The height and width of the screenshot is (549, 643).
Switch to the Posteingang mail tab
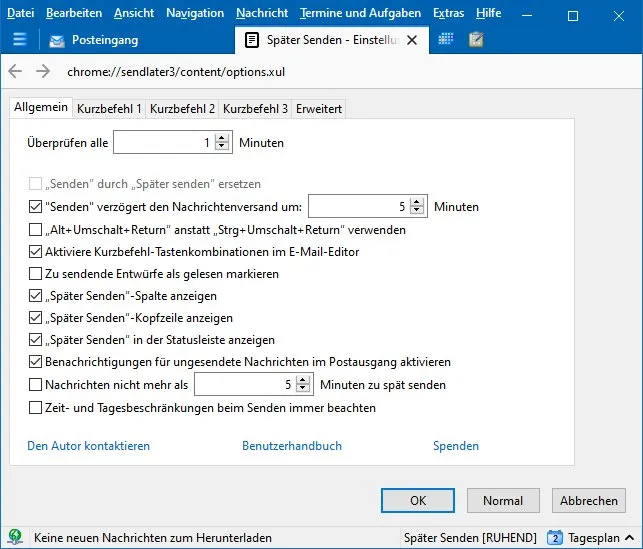pyautogui.click(x=94, y=40)
